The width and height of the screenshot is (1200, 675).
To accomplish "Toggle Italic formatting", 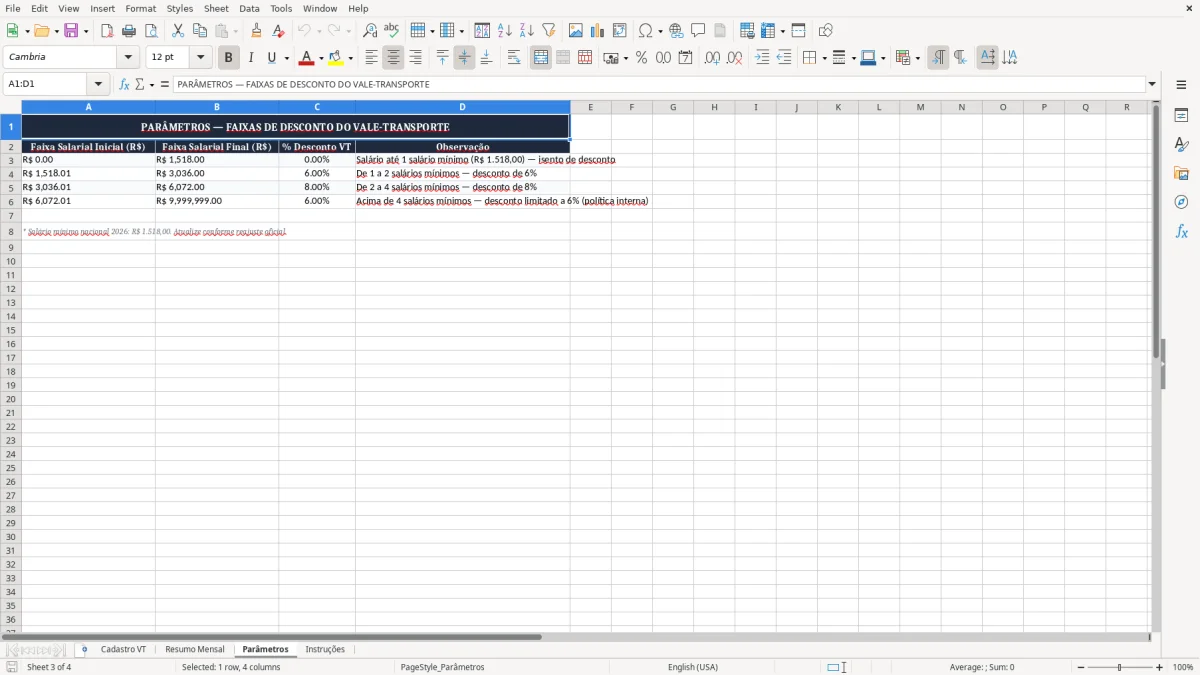I will pos(251,58).
